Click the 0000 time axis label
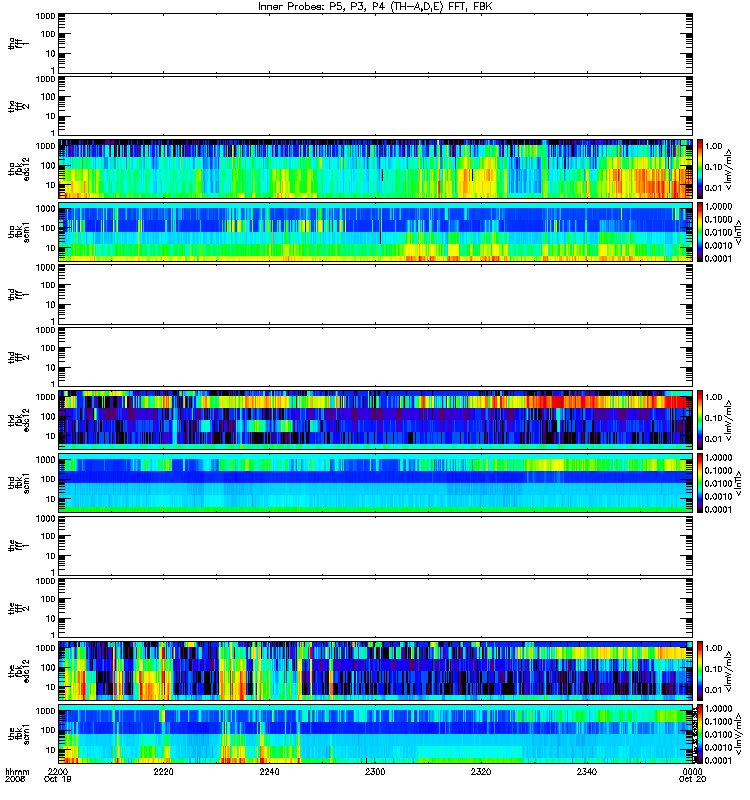Image resolution: width=750 pixels, height=800 pixels. pos(692,771)
